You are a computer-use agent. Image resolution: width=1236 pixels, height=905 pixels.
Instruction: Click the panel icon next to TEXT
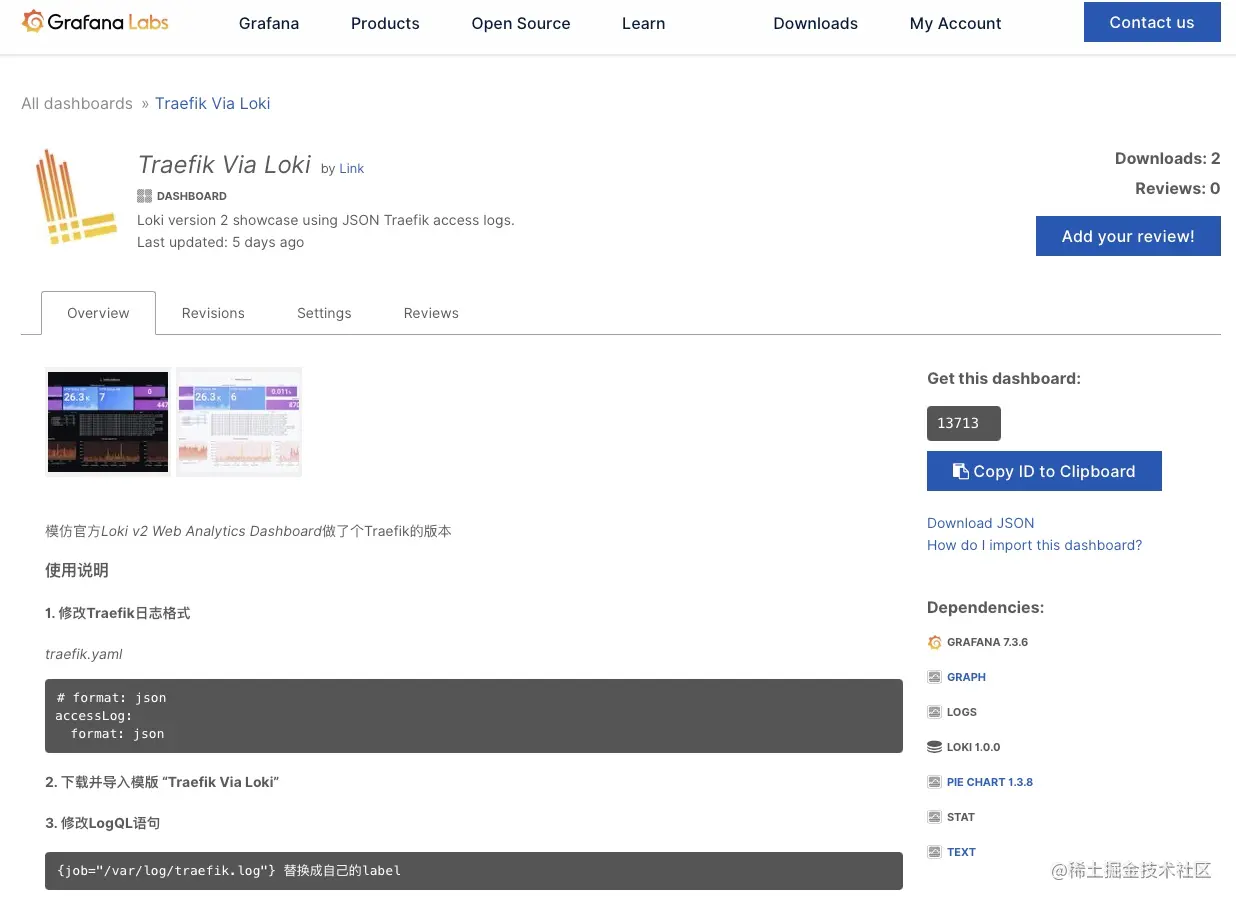click(x=934, y=852)
